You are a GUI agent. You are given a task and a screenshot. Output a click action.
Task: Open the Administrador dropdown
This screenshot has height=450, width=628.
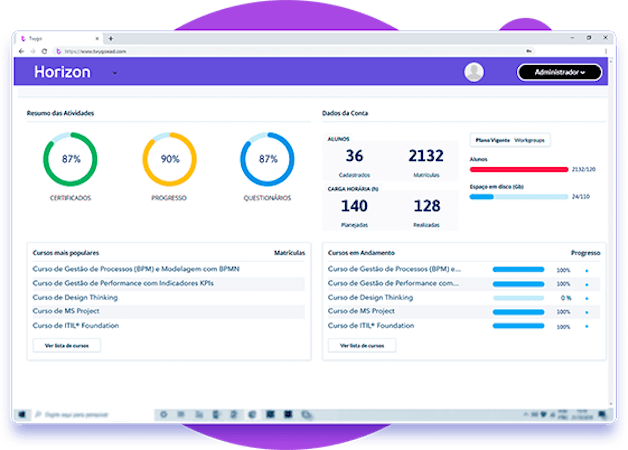(x=560, y=72)
